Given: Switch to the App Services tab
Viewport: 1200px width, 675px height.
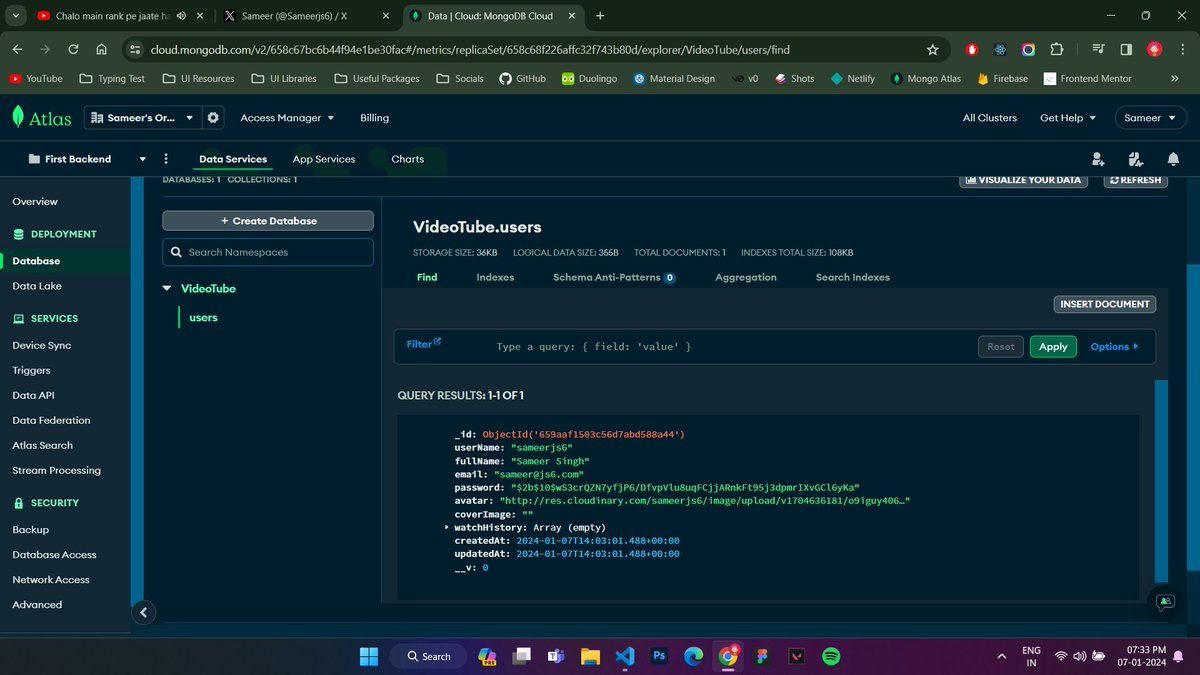Looking at the screenshot, I should (x=324, y=159).
